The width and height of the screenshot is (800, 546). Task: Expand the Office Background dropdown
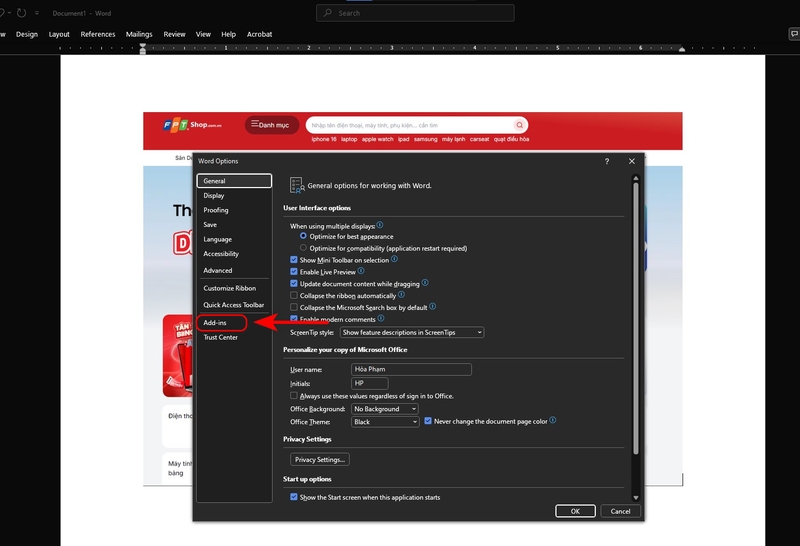tap(384, 409)
